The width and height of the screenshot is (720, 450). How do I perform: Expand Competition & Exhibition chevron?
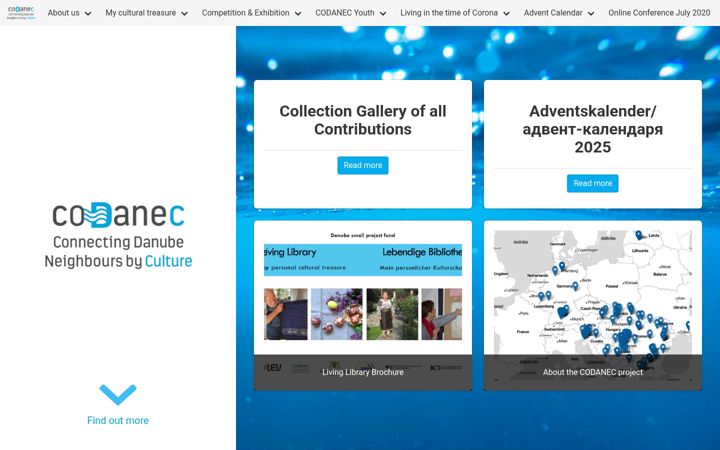coord(298,13)
